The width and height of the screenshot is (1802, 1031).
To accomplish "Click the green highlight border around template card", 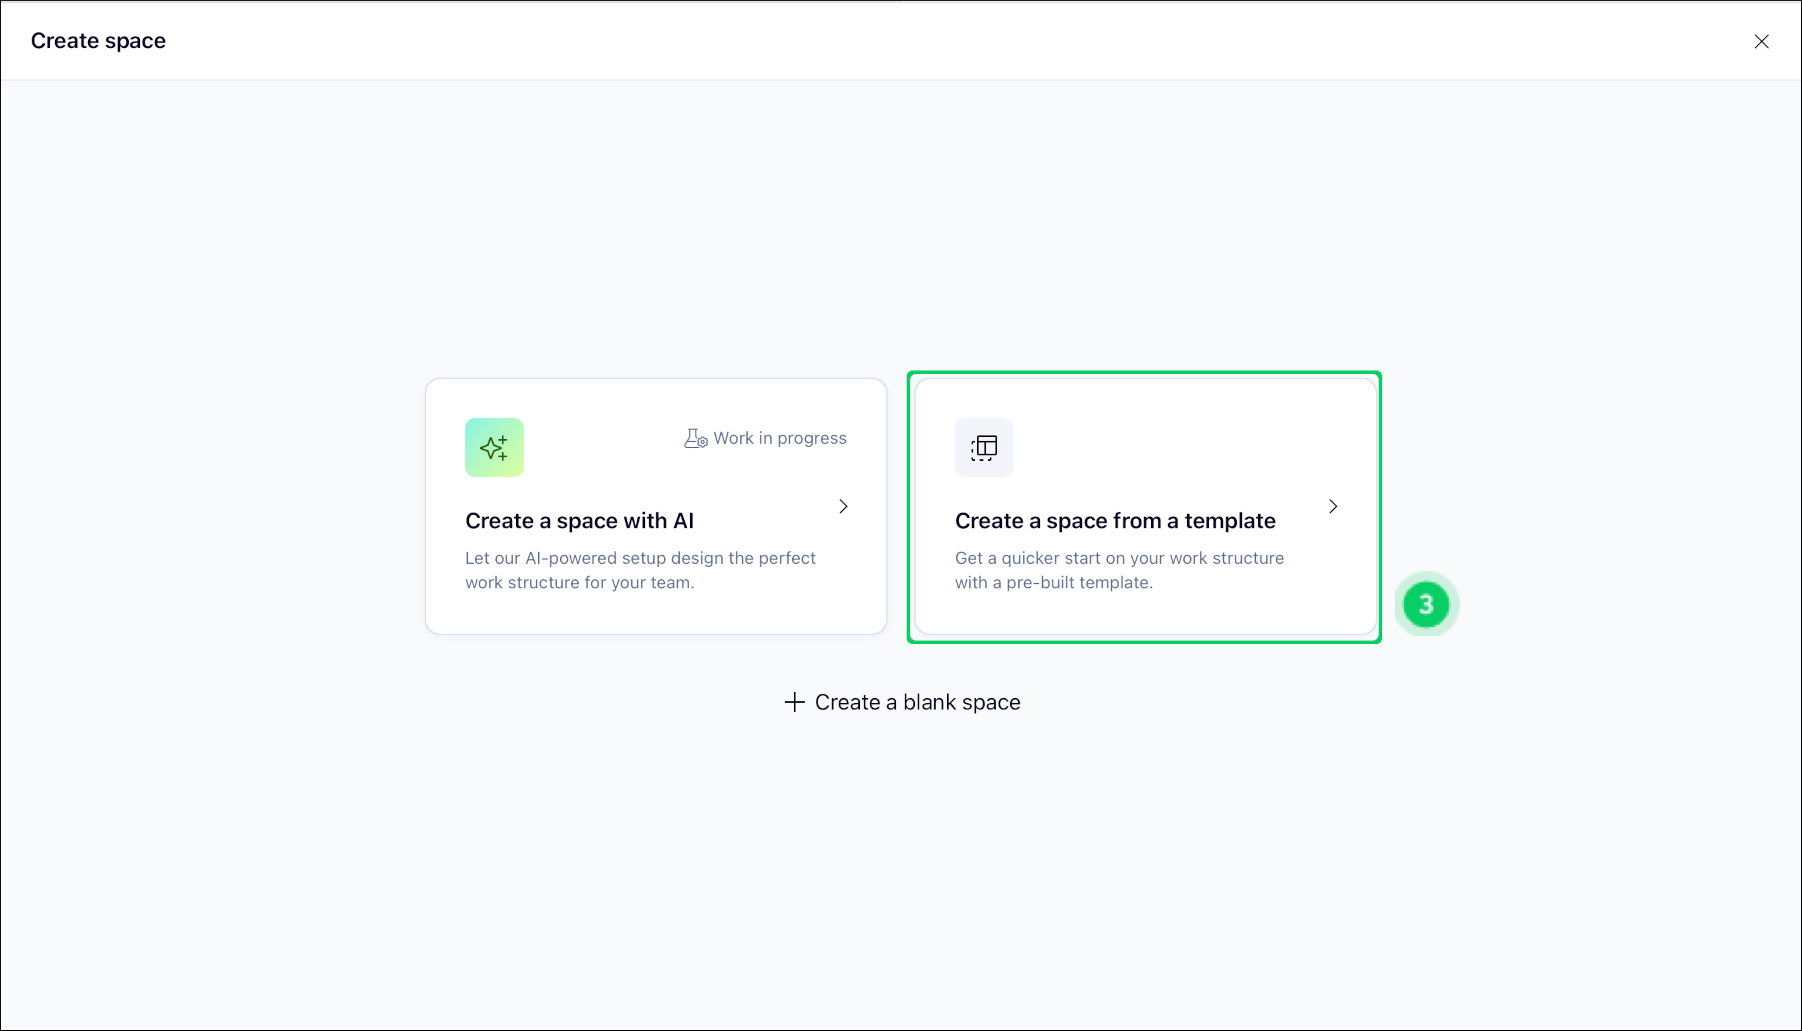I will pyautogui.click(x=1144, y=641).
